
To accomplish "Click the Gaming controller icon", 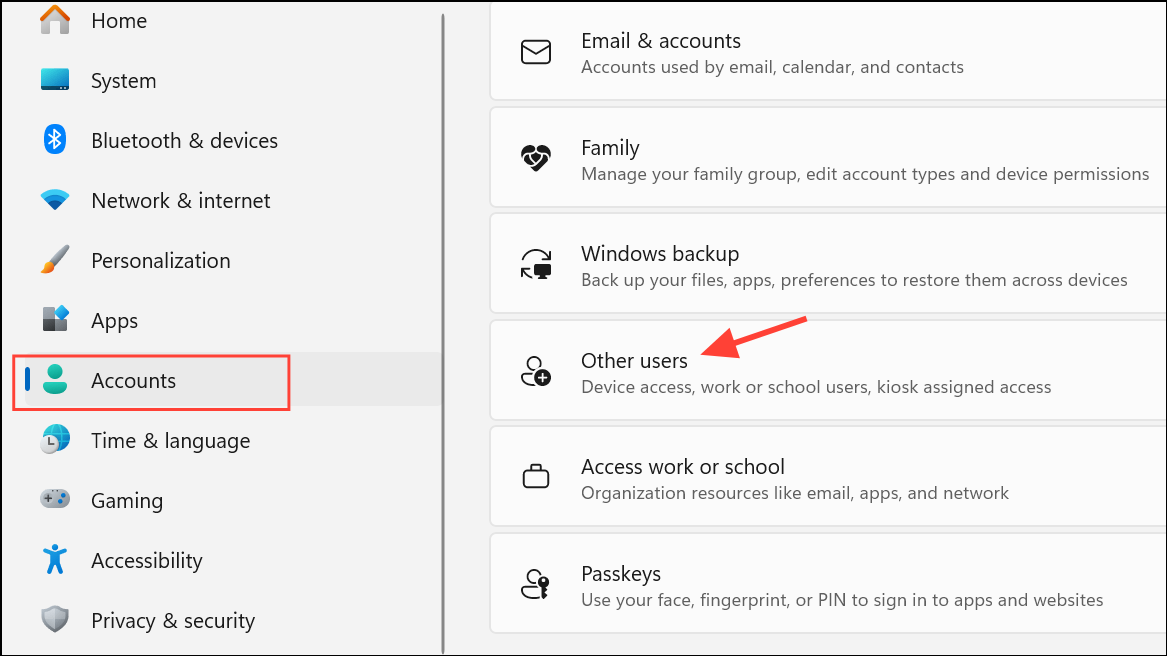I will [55, 499].
